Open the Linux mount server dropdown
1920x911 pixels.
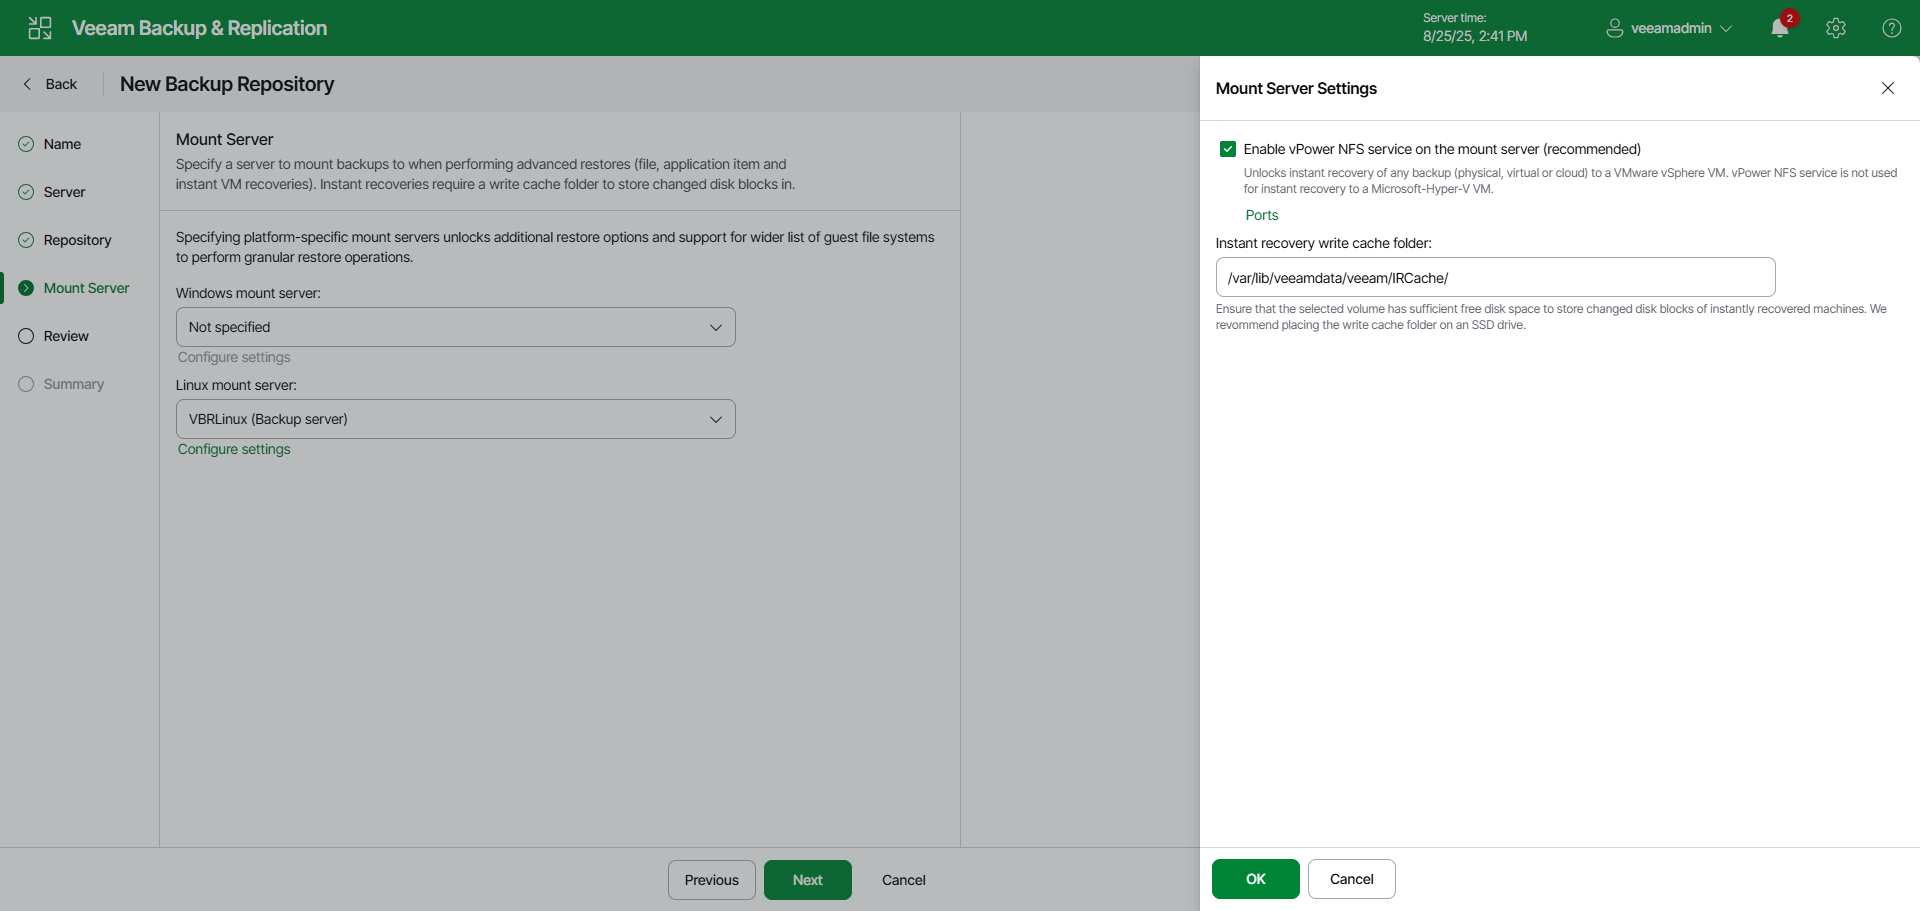click(x=456, y=419)
